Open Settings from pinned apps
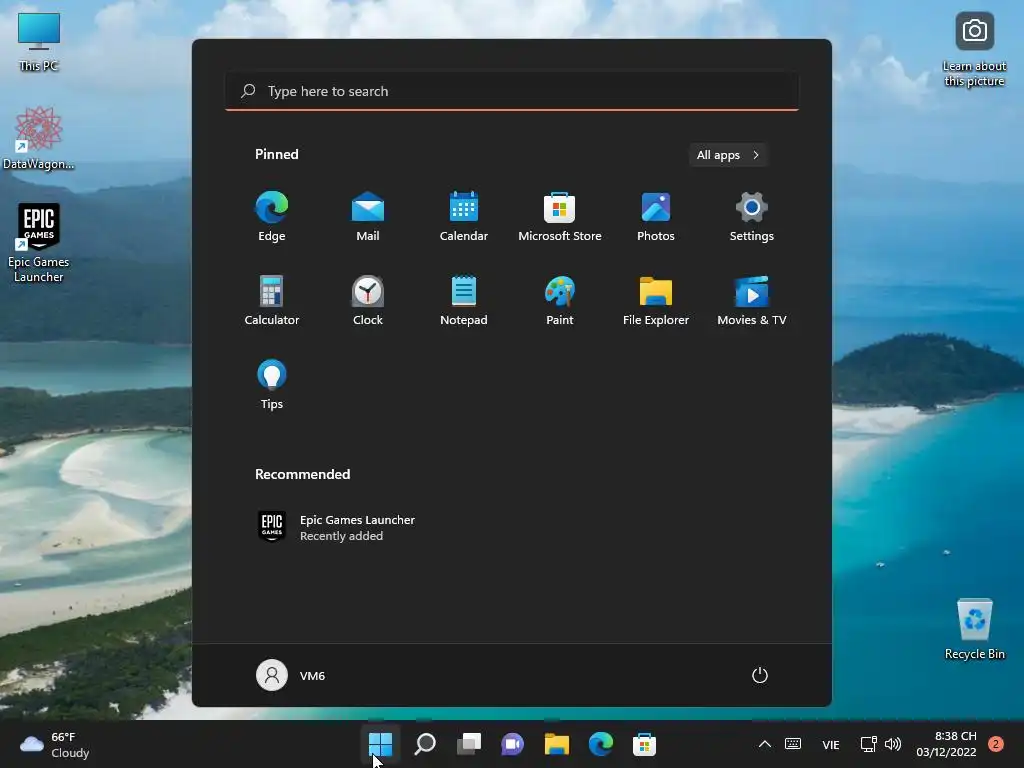Viewport: 1024px width, 768px height. pyautogui.click(x=752, y=217)
